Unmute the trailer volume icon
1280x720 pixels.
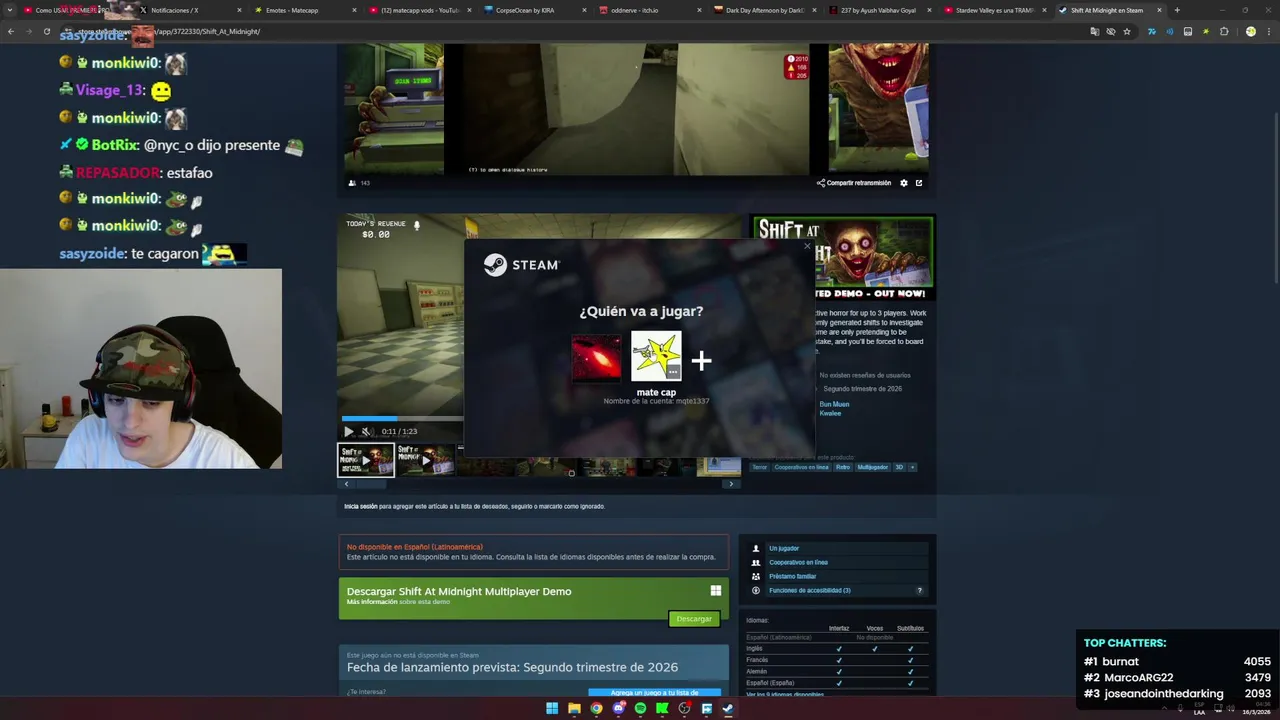[x=366, y=432]
